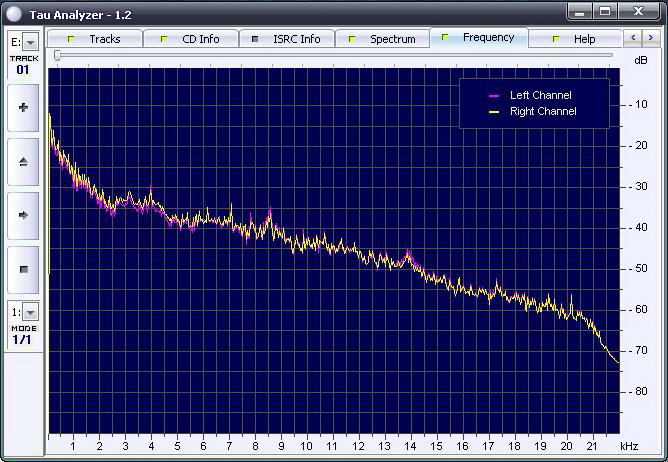Viewport: 668px width, 462px height.
Task: Expand the mode selection dropdown
Action: [x=30, y=312]
